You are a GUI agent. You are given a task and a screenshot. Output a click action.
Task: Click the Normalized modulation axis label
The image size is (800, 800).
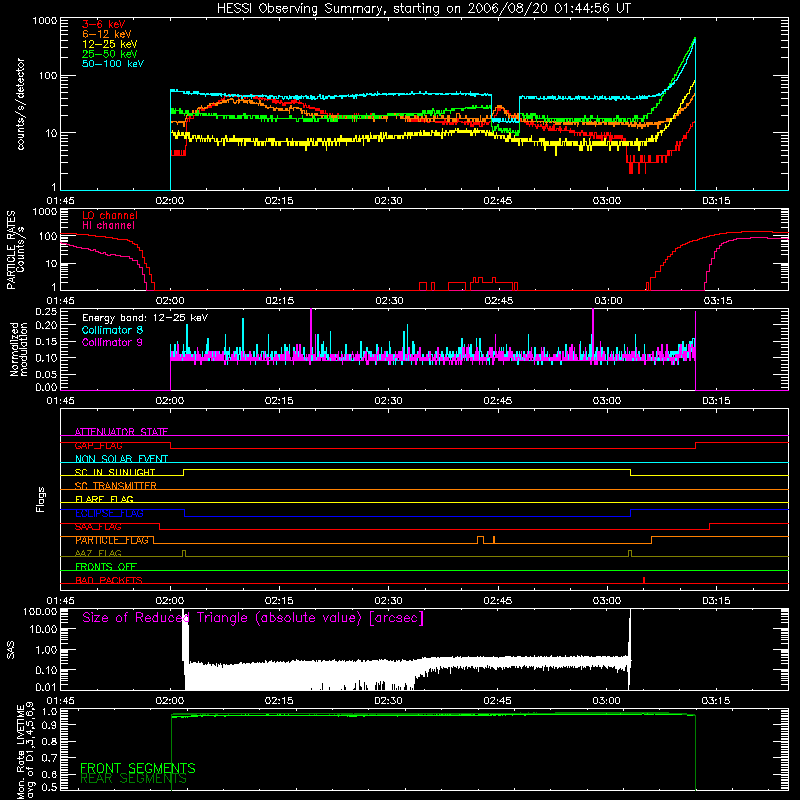tap(19, 349)
